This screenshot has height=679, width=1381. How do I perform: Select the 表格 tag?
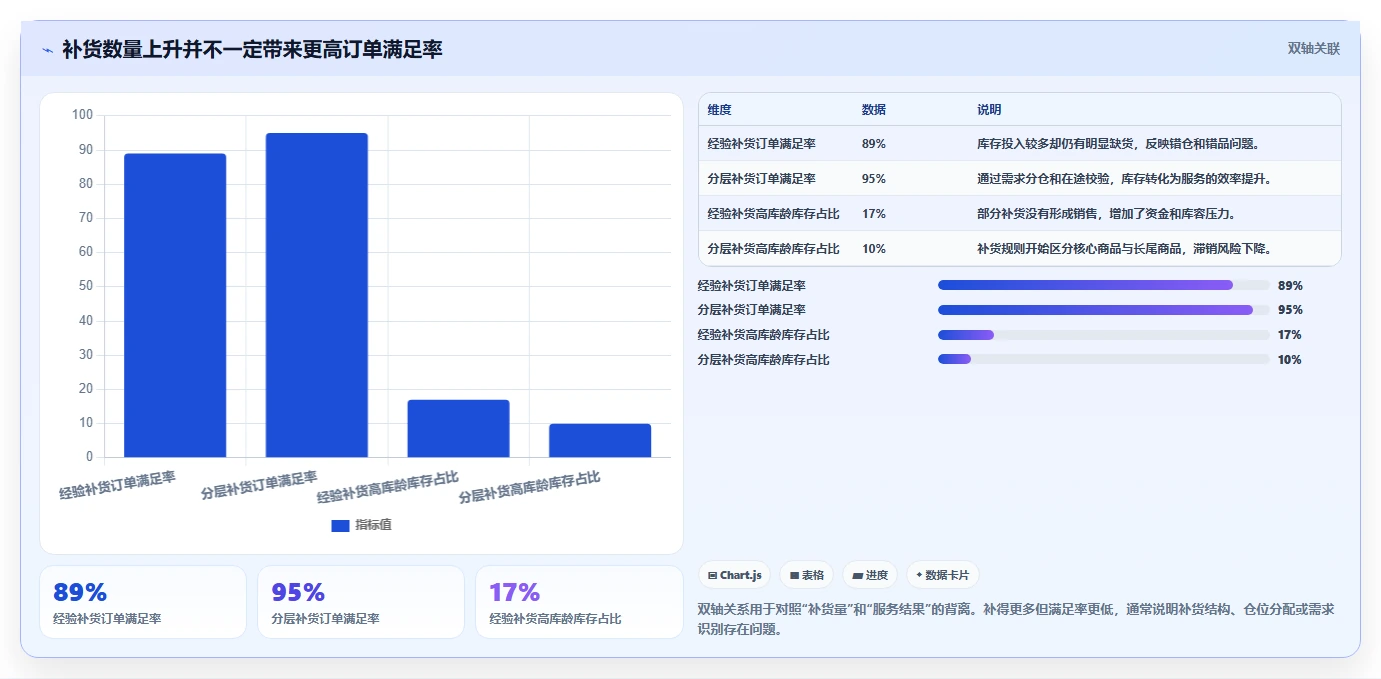coord(807,575)
